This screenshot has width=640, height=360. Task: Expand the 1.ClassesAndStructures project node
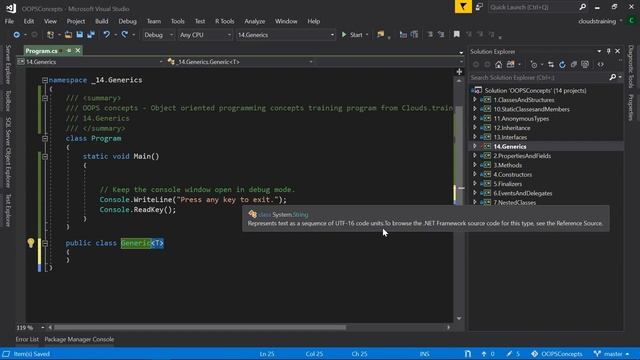coord(475,100)
